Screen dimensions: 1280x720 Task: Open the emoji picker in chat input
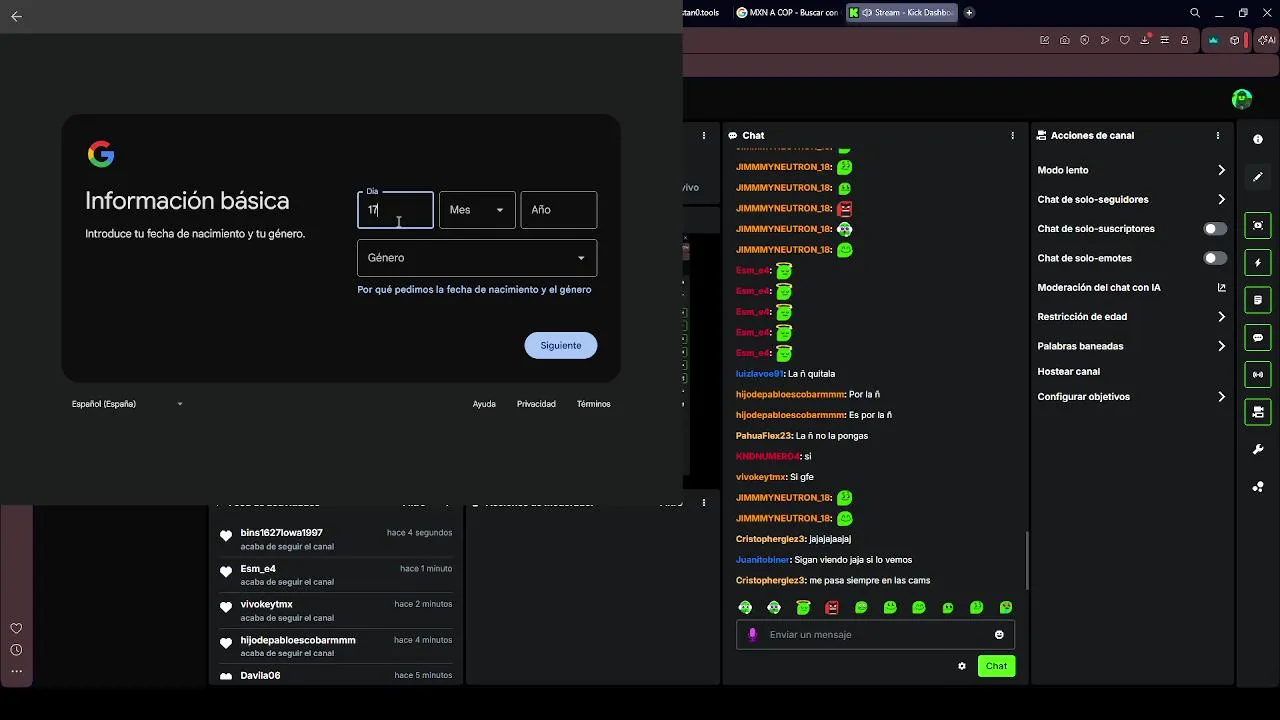(x=999, y=634)
